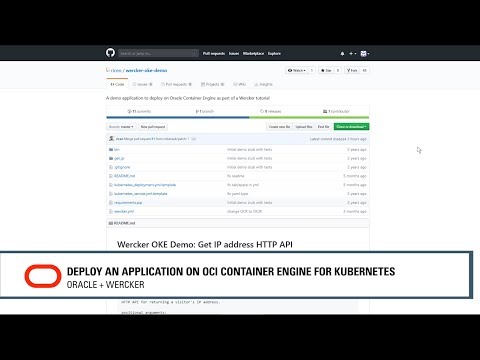This screenshot has width=480, height=360.
Task: Expand the green Clone or download button
Action: [x=351, y=127]
